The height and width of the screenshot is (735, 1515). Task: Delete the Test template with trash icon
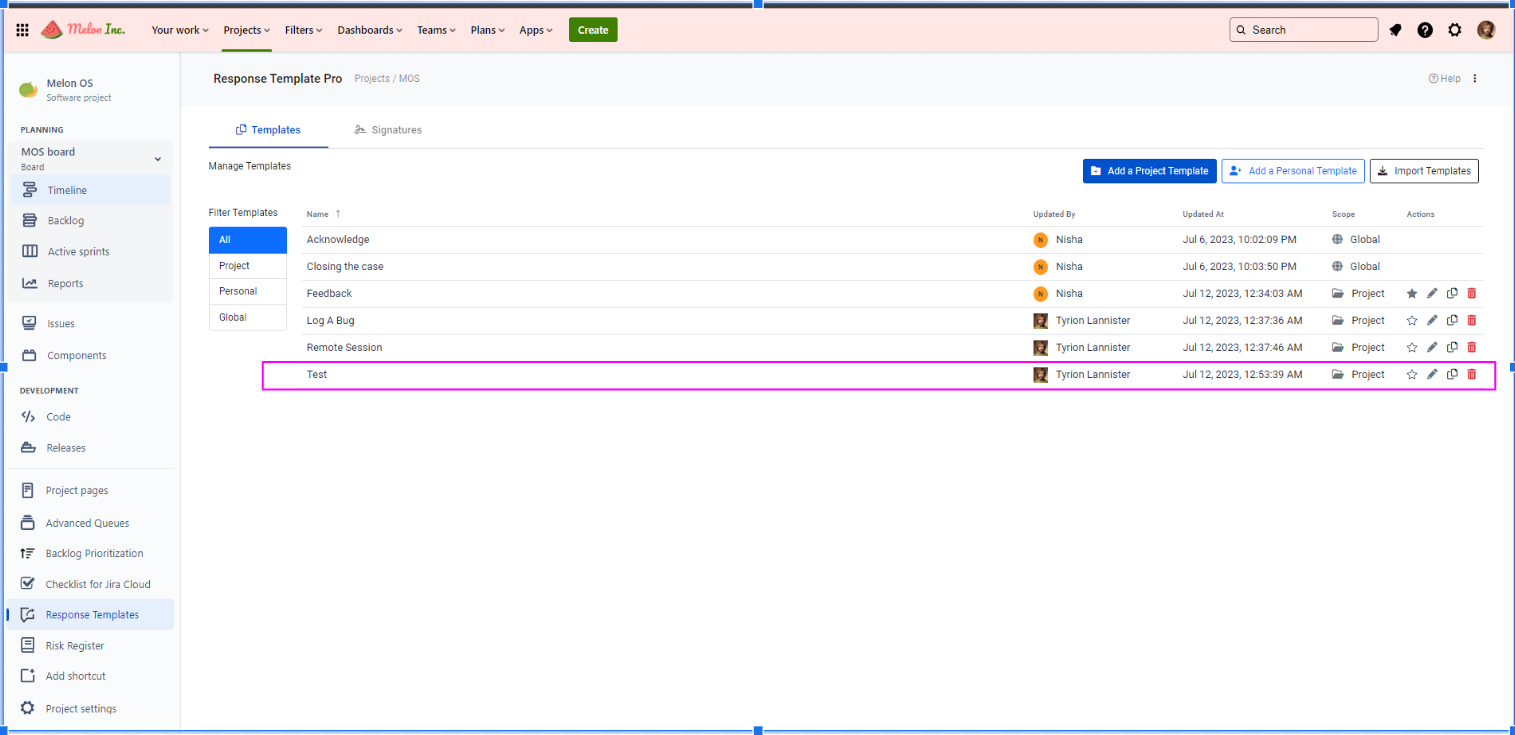[x=1471, y=374]
